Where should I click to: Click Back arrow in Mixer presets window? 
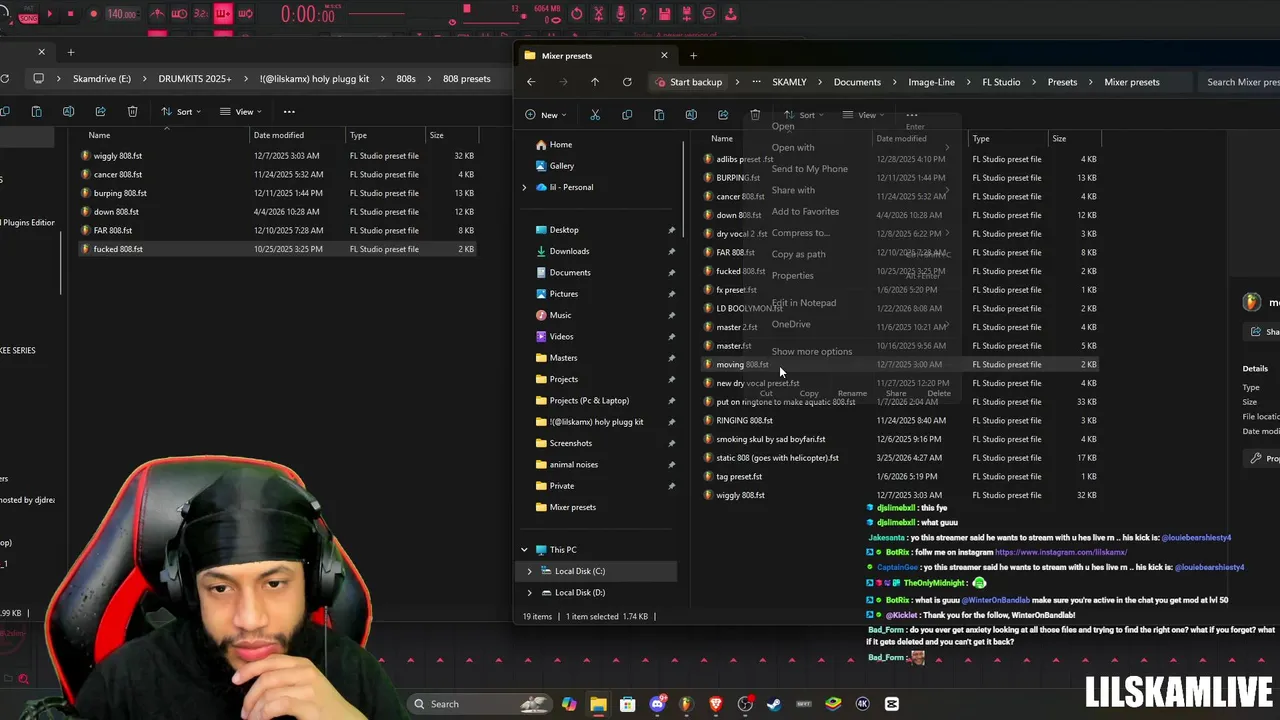pyautogui.click(x=531, y=82)
